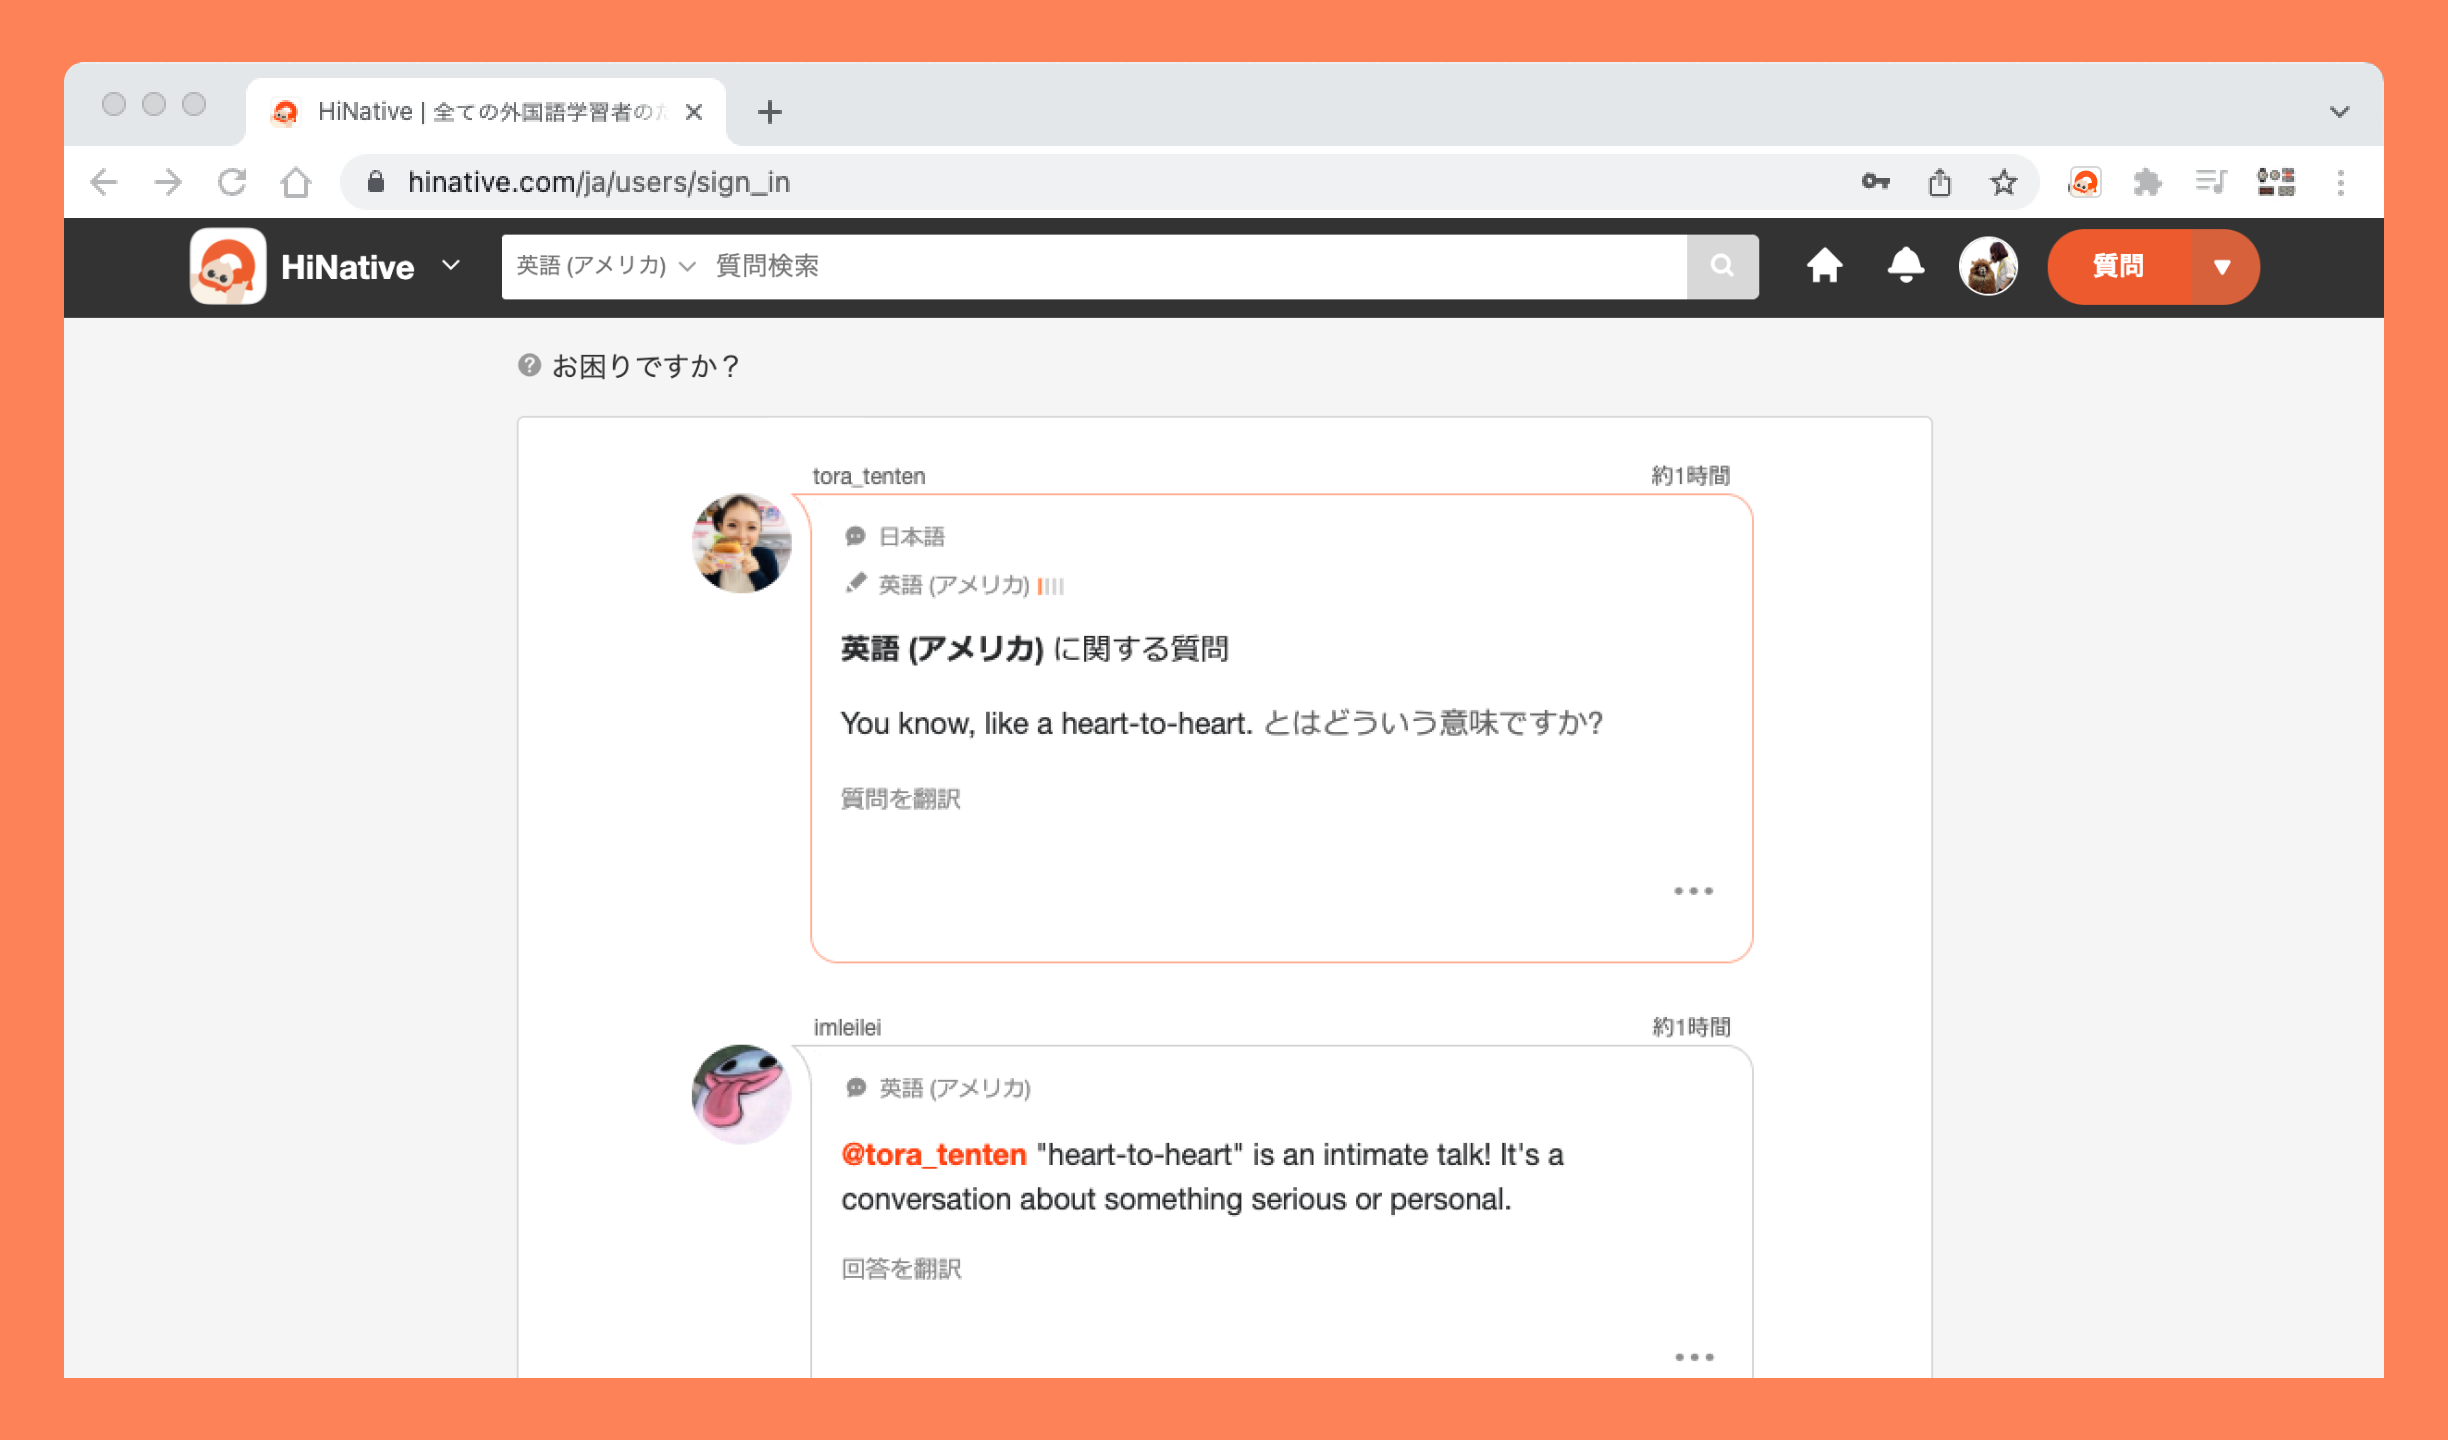Open the 英語 (アメリカ) language selector

point(605,266)
